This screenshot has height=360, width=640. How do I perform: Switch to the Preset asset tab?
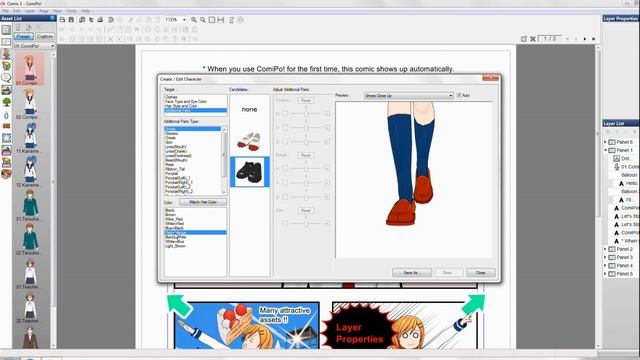coord(23,36)
